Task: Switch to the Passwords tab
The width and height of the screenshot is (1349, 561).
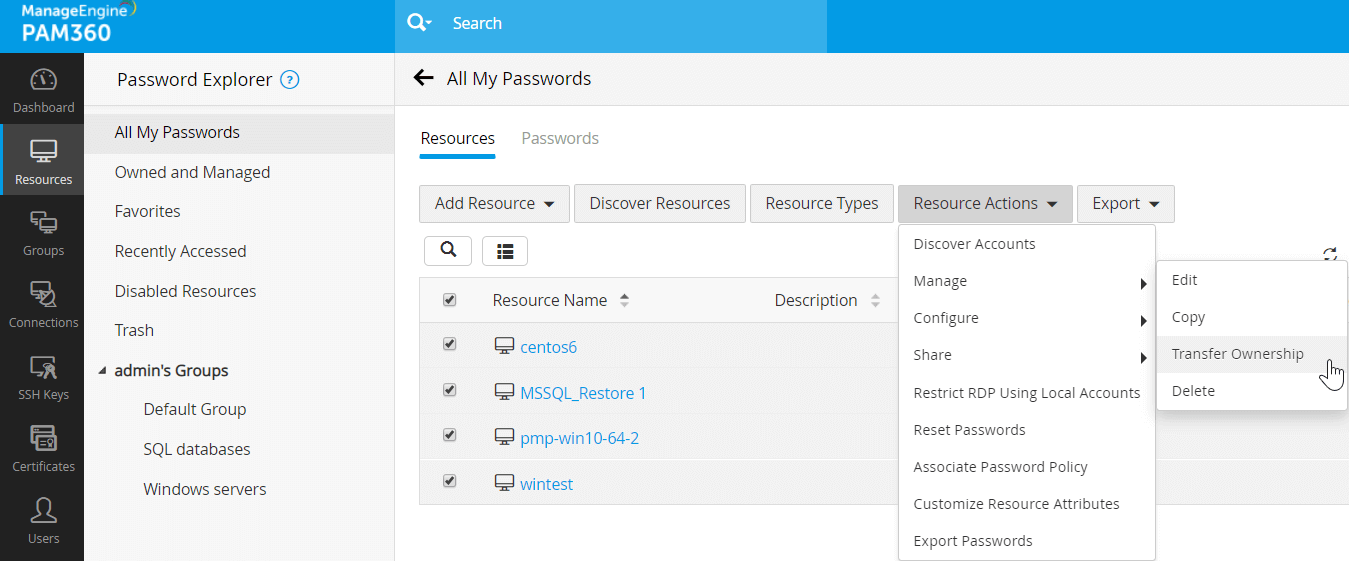Action: [560, 138]
